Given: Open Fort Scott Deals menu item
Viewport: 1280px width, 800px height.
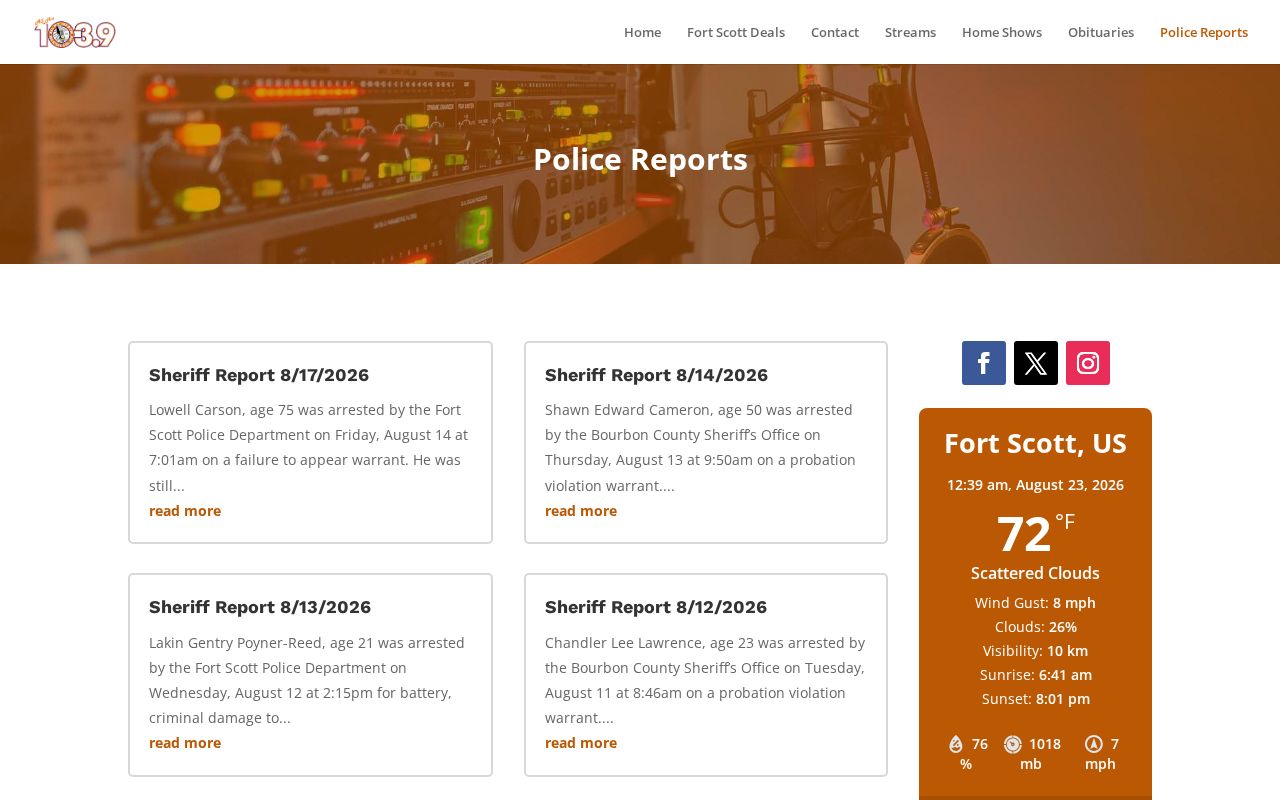Looking at the screenshot, I should point(736,32).
